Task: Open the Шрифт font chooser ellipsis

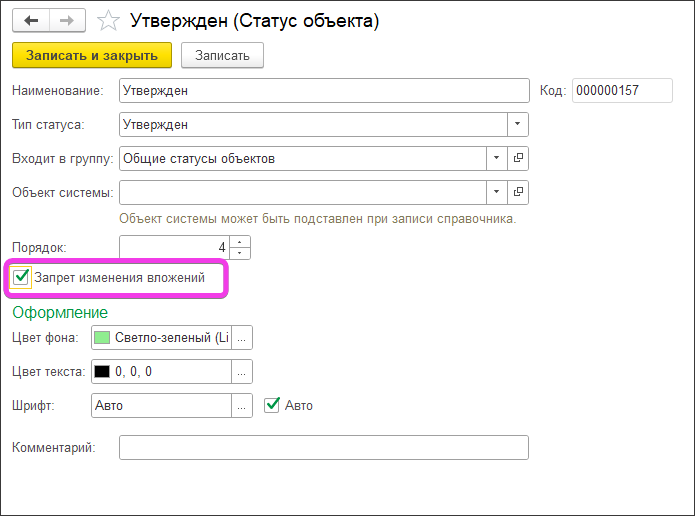Action: point(242,405)
